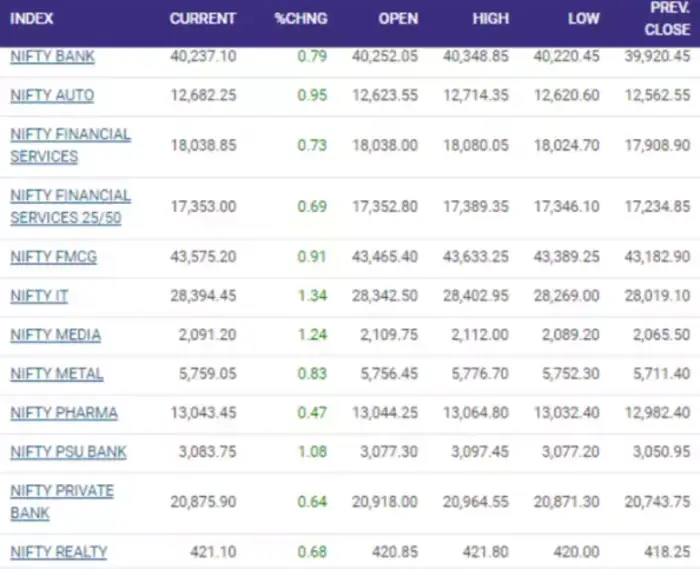Open the NIFTY PRIVATE BANK link

pyautogui.click(x=62, y=501)
